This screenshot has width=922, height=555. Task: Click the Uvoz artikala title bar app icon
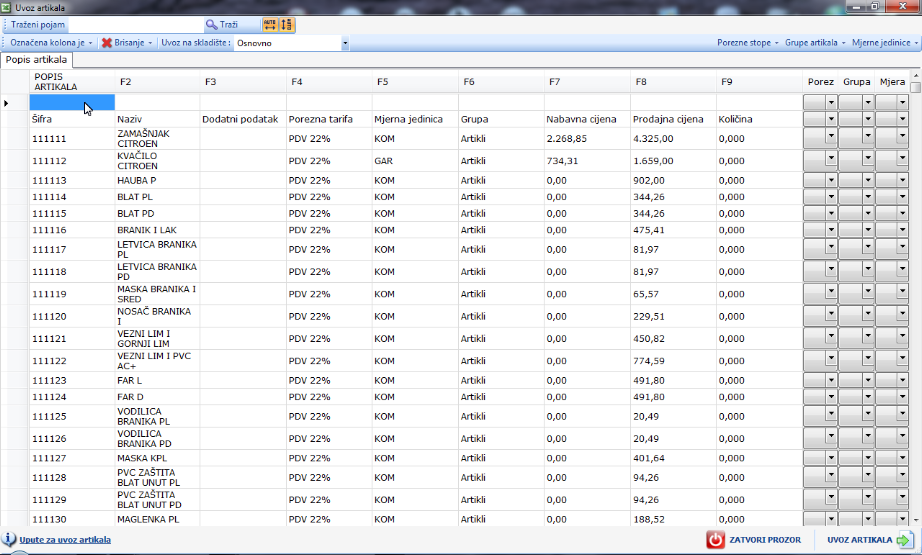click(x=6, y=8)
